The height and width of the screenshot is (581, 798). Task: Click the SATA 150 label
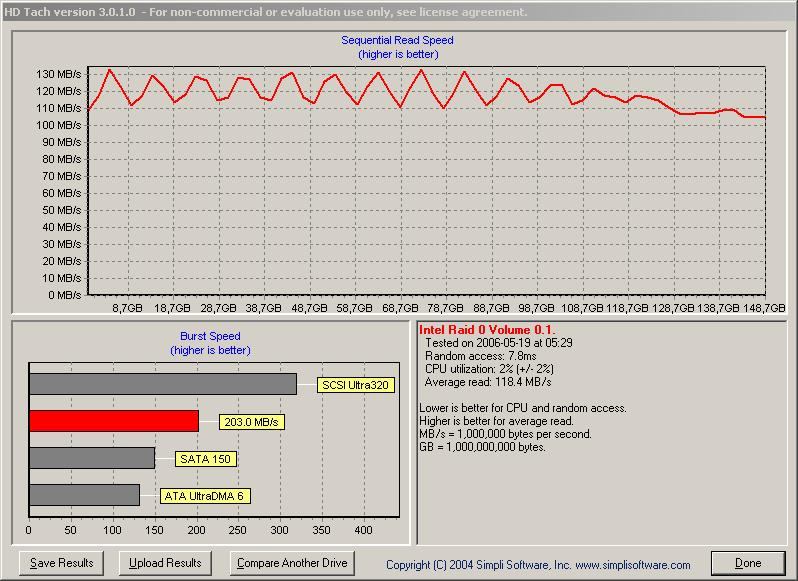206,459
